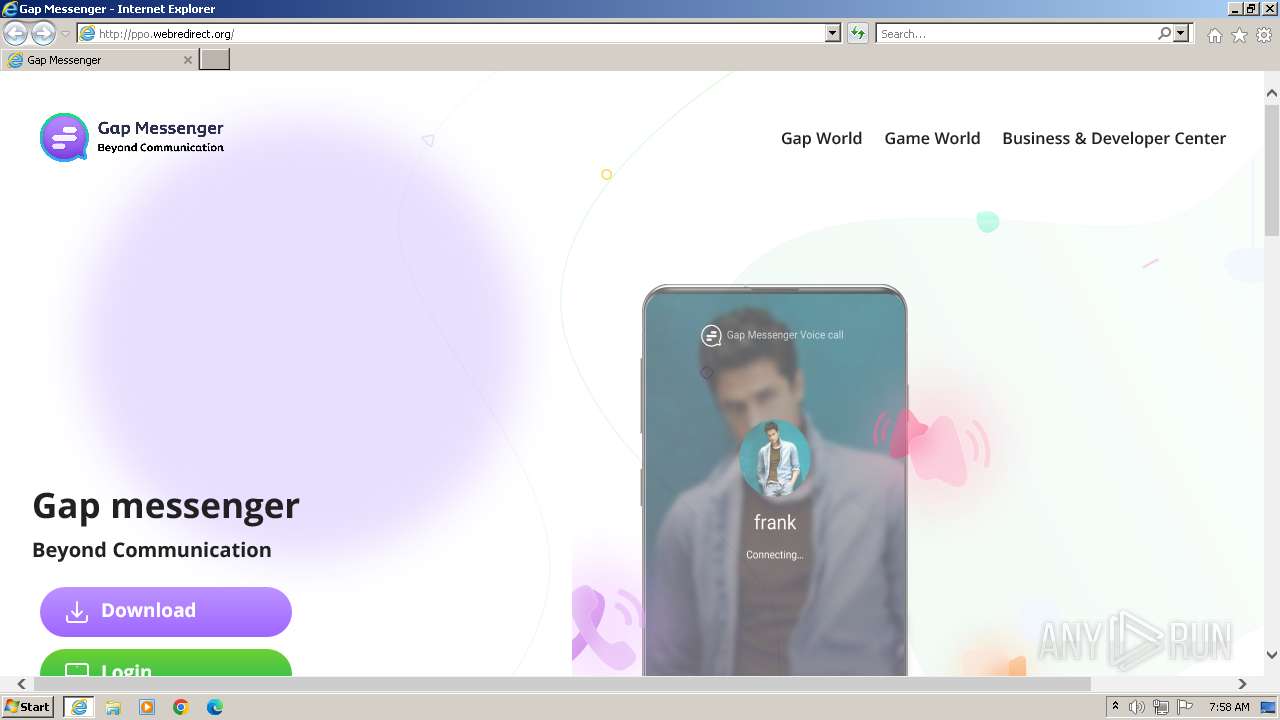Click the horizontal scrollbar thumb
1280x720 pixels.
(x=562, y=684)
